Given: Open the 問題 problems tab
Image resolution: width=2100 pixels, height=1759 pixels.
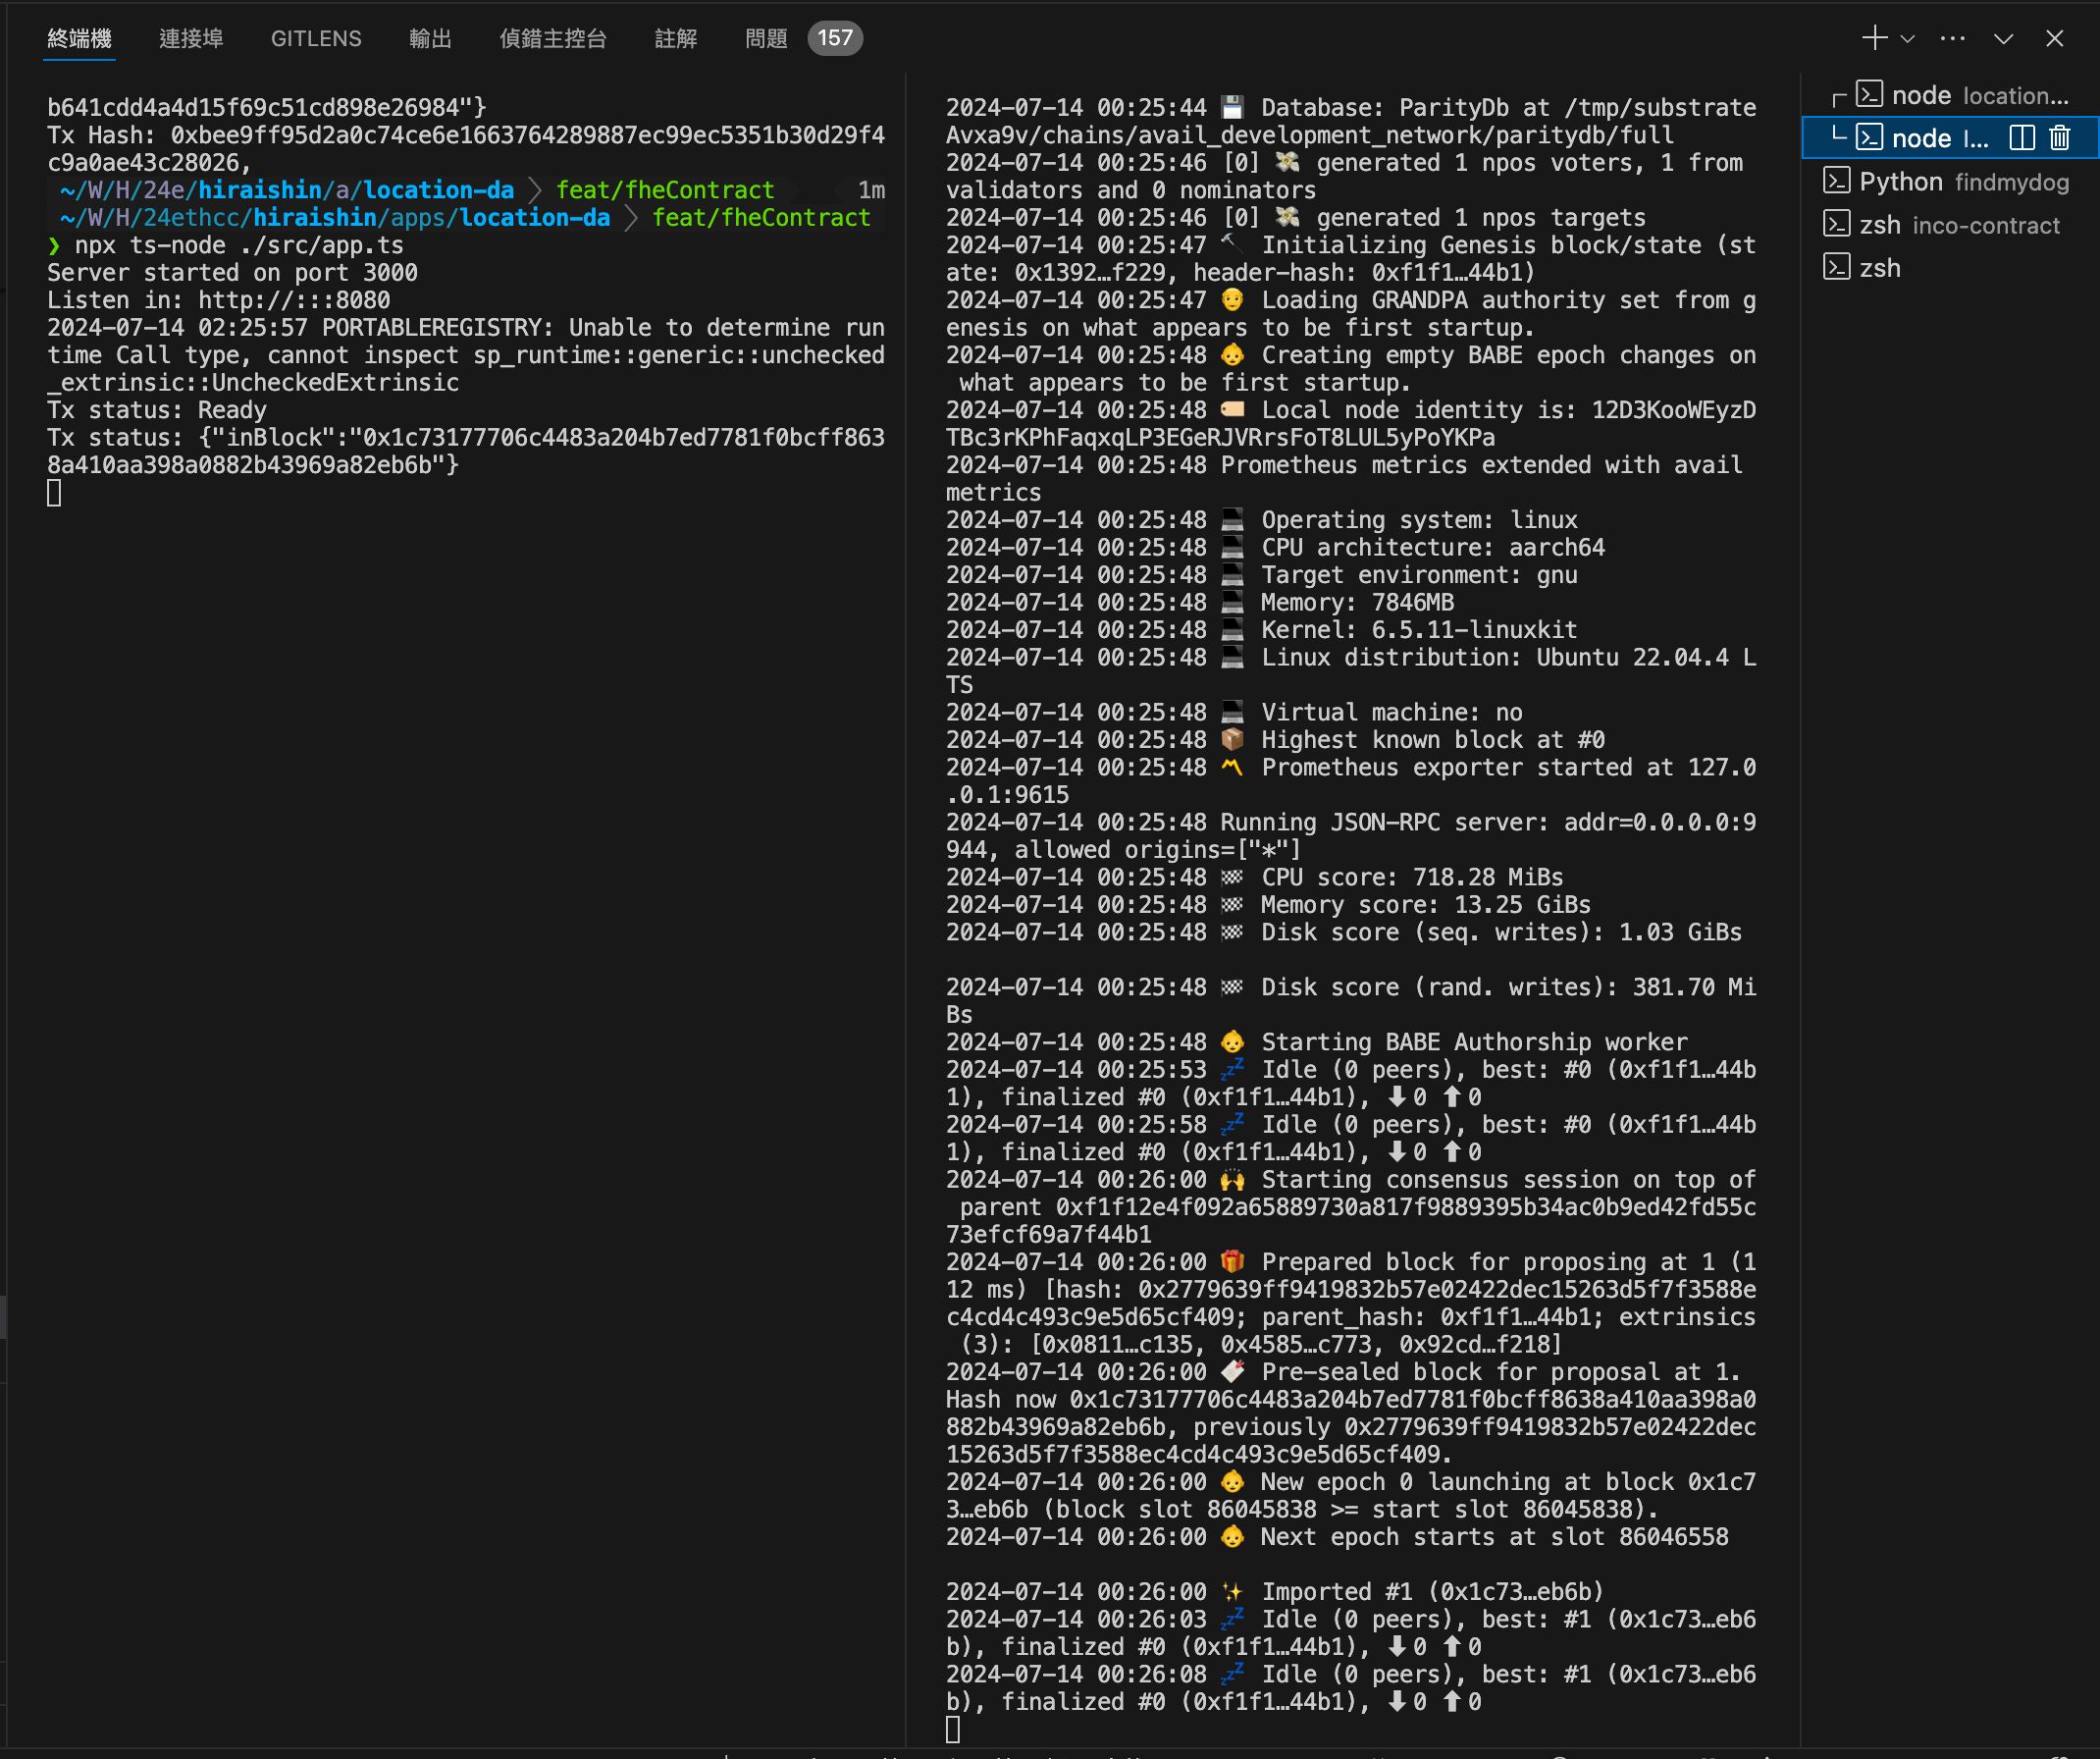Looking at the screenshot, I should pos(767,39).
